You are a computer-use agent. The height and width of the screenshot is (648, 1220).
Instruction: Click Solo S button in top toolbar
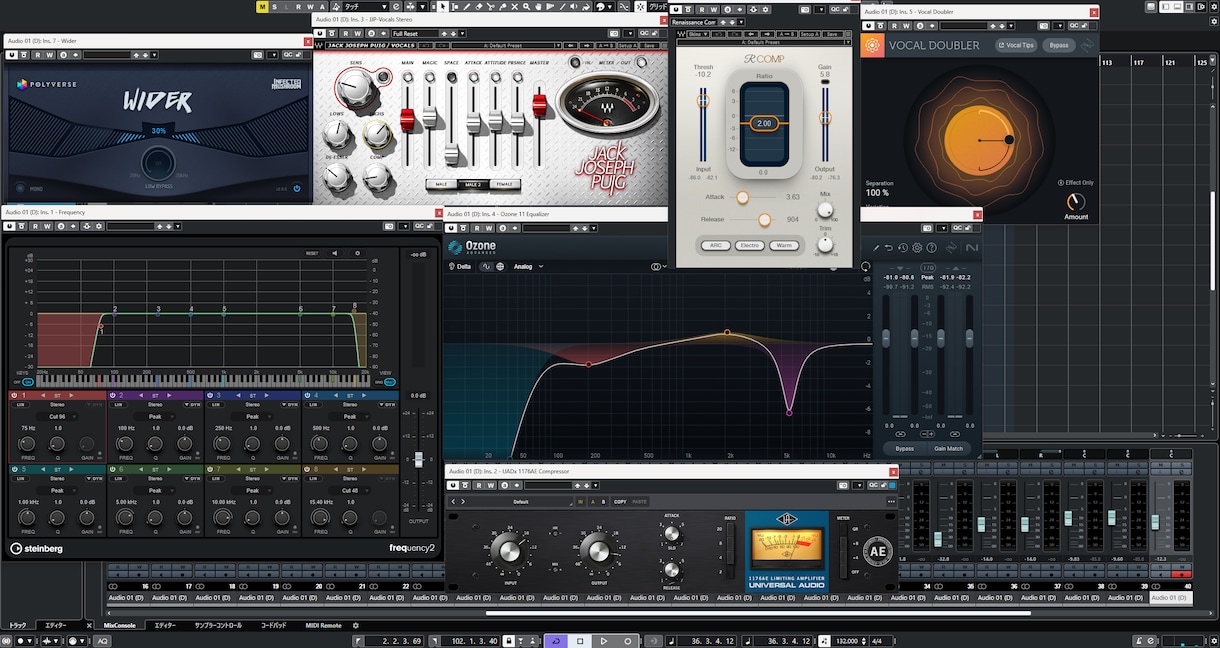coord(274,6)
